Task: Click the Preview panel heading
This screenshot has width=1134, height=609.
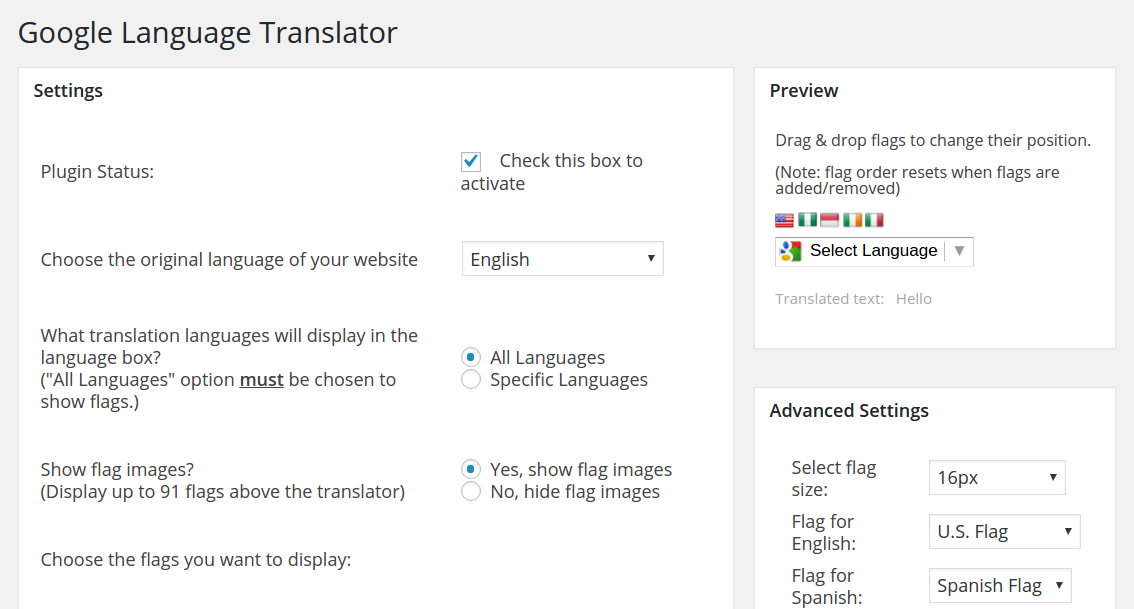Action: point(803,90)
